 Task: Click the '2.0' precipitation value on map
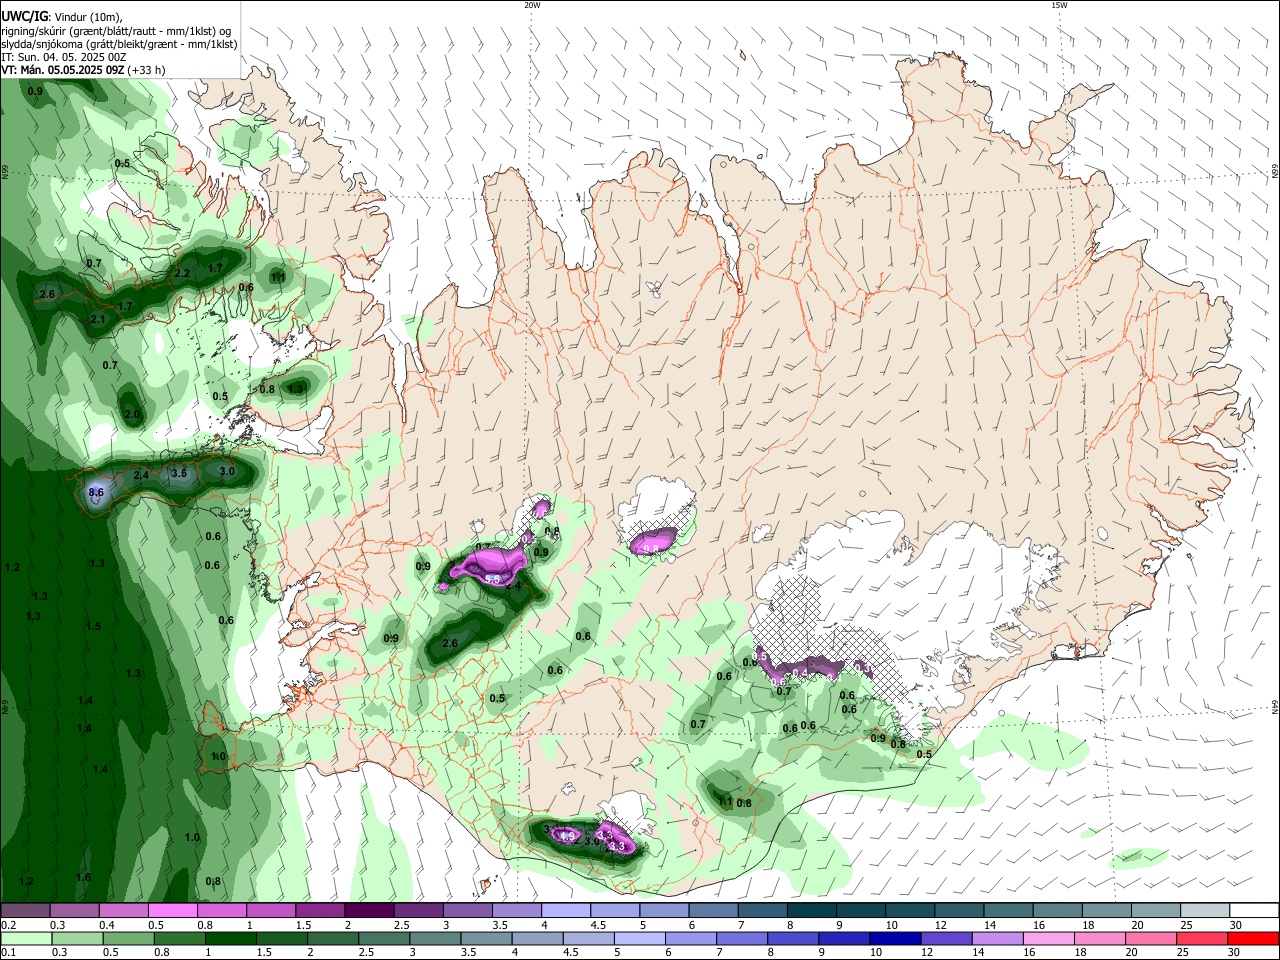132,414
